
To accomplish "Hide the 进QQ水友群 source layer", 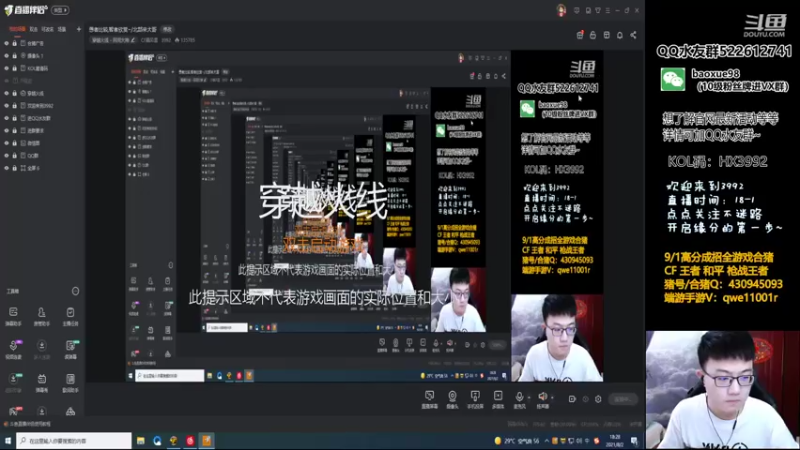I will pos(7,118).
